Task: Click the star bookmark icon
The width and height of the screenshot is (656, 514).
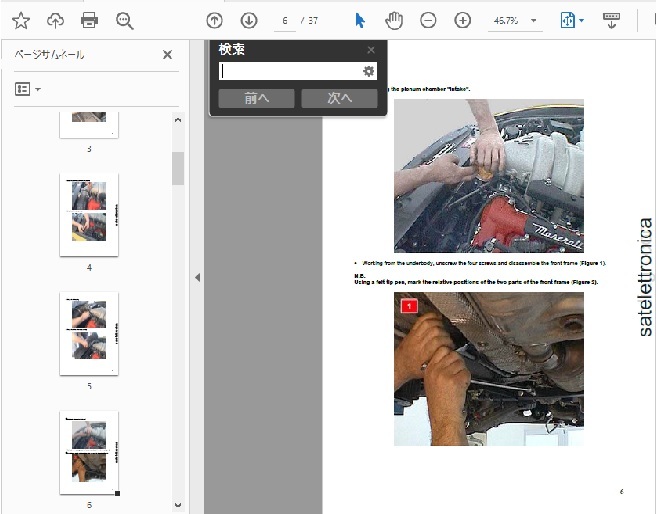Action: tap(20, 20)
